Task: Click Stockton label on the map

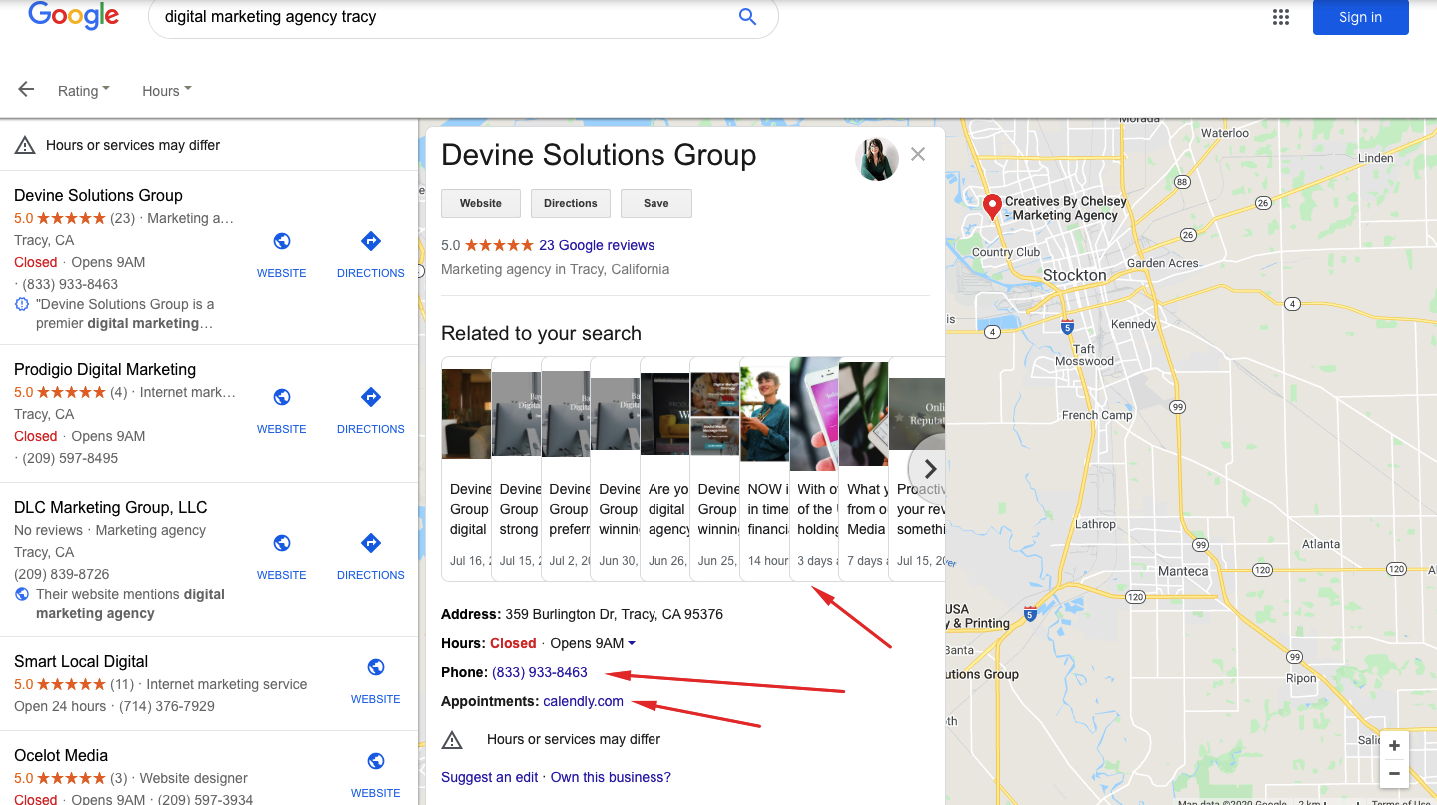Action: (1075, 275)
